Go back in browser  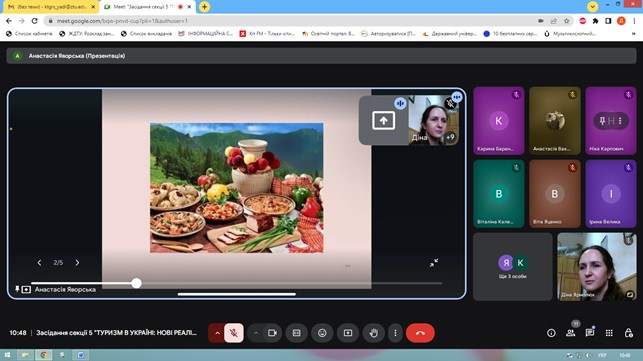click(x=9, y=21)
